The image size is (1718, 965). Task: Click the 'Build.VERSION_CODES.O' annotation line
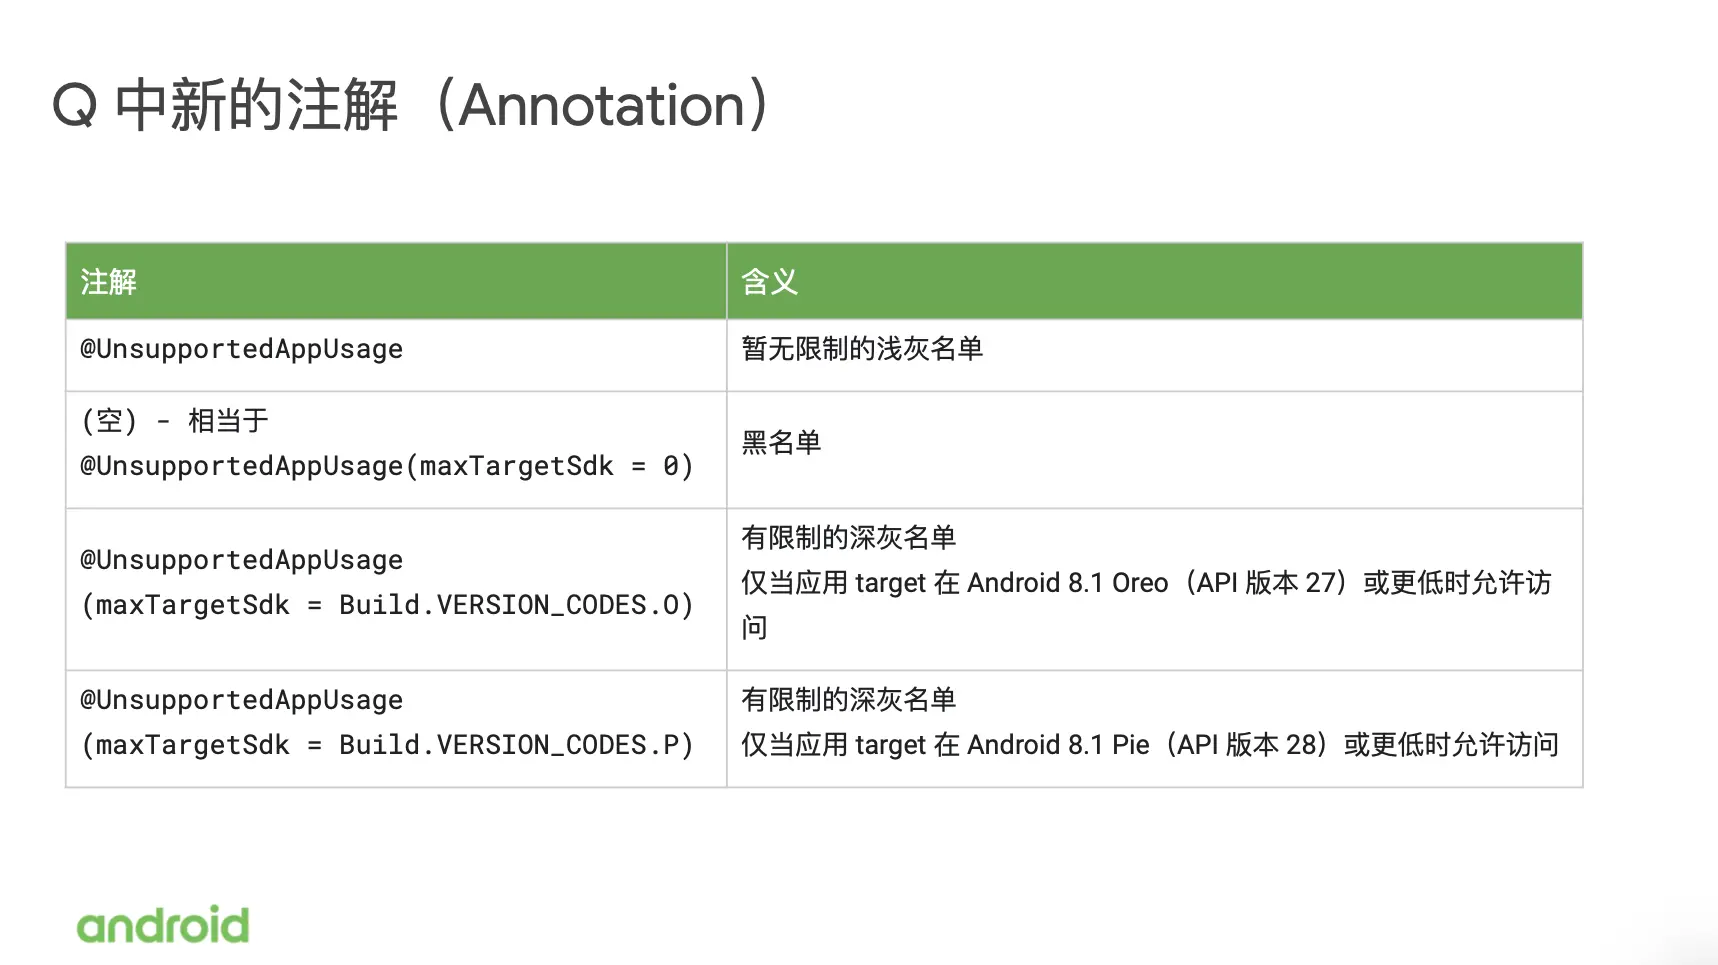pyautogui.click(x=386, y=605)
